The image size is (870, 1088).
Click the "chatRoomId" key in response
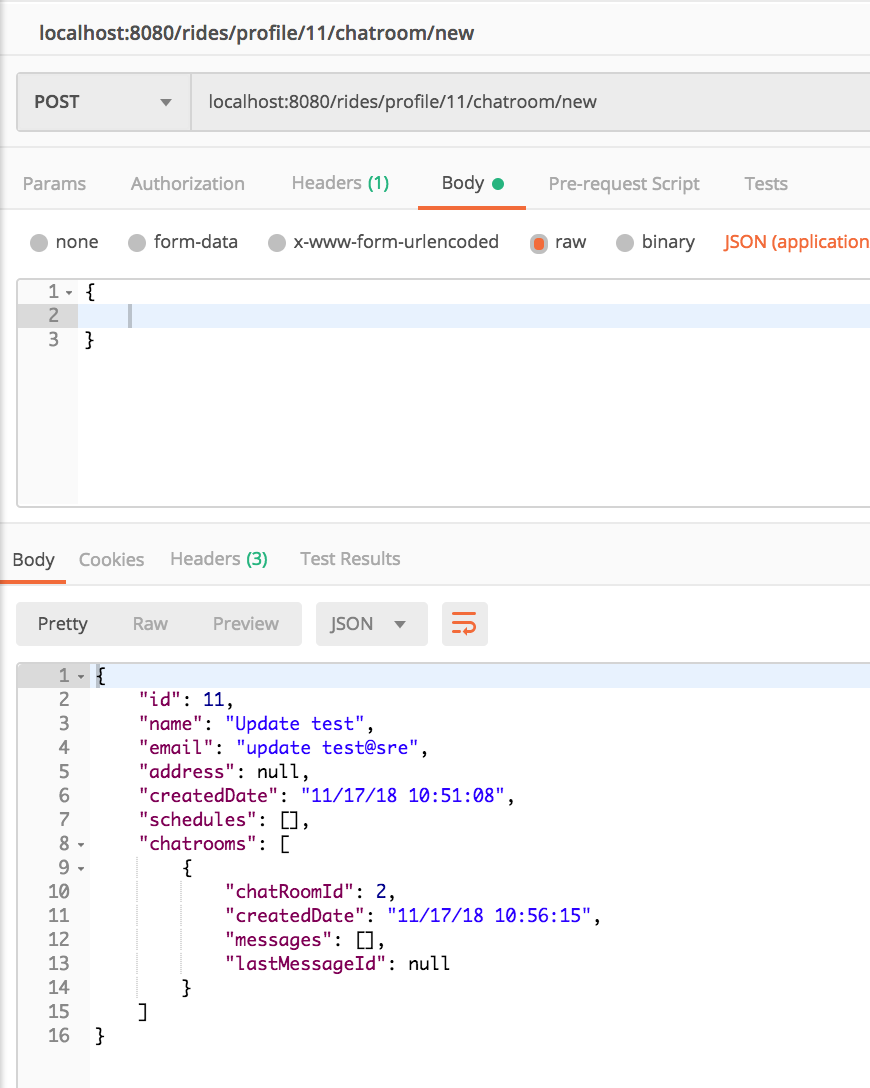[x=290, y=892]
